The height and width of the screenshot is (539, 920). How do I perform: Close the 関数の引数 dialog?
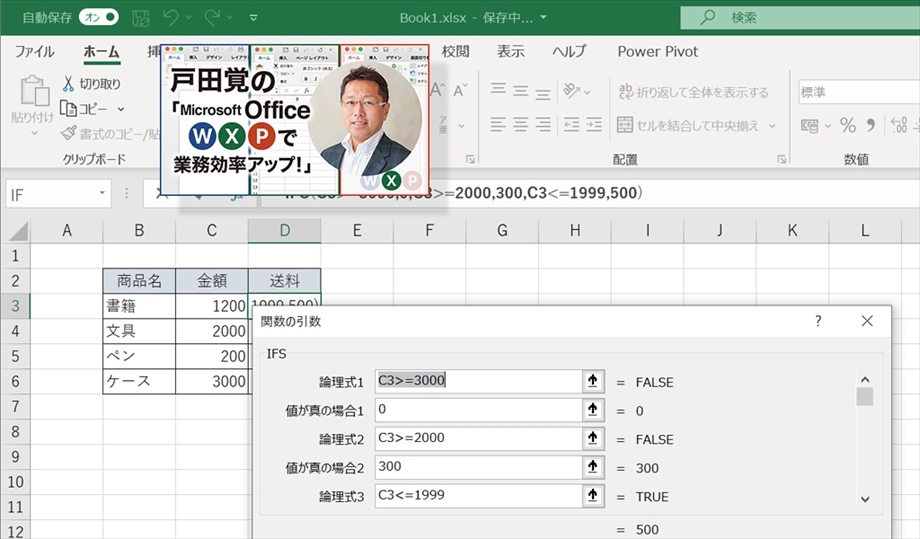click(867, 321)
